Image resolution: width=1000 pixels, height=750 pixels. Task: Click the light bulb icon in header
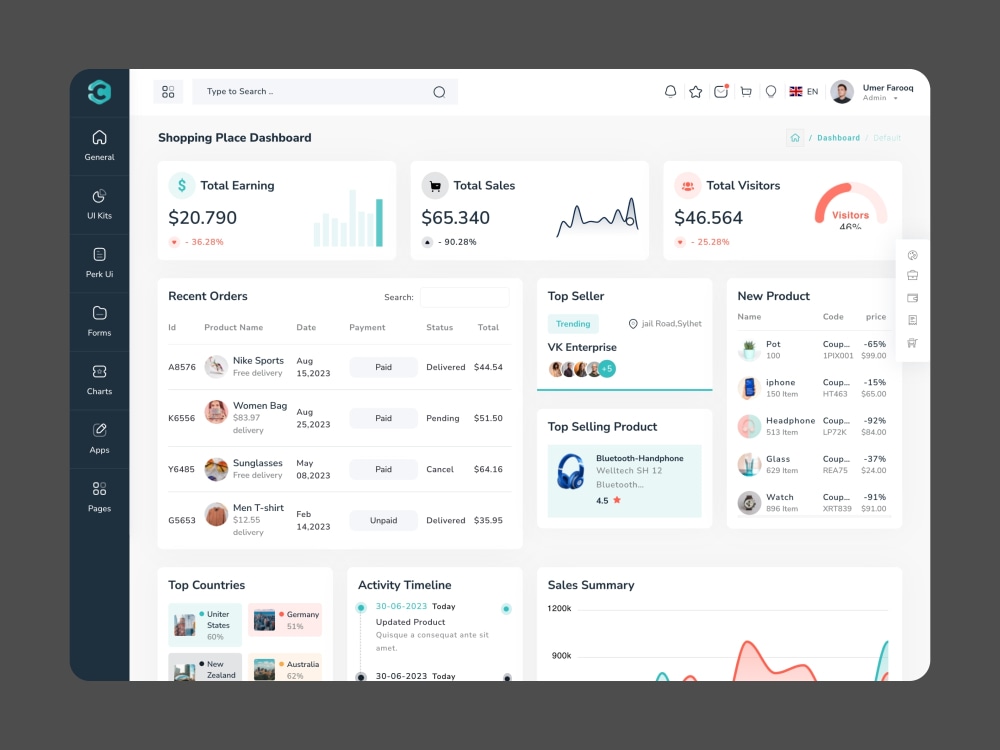(771, 92)
